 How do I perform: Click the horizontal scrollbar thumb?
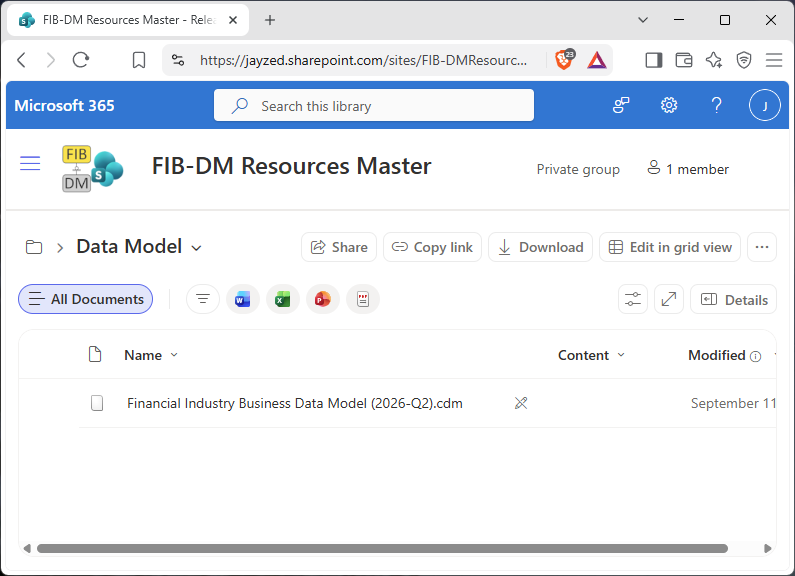[382, 548]
